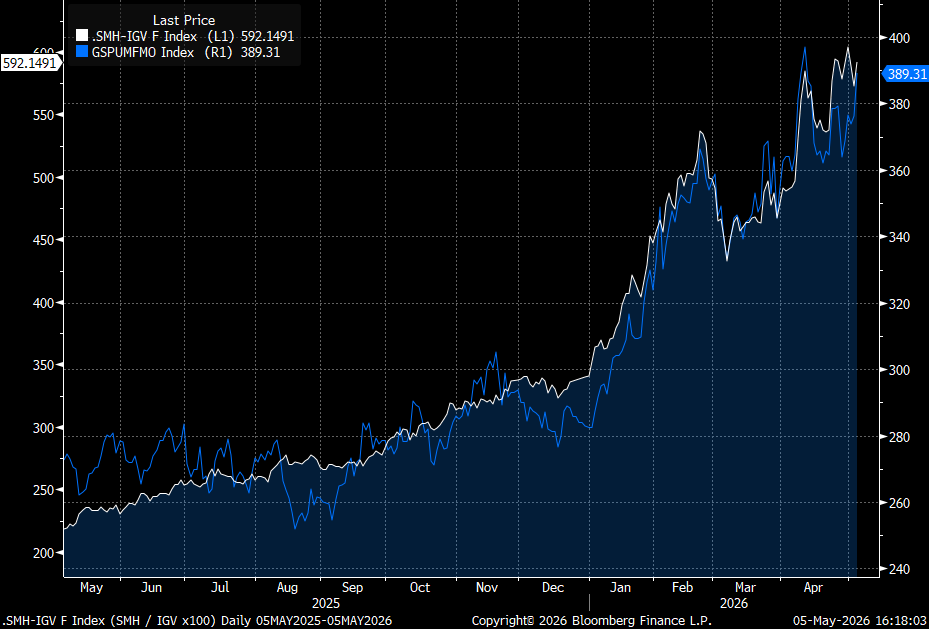Click the 260 label on right axis
This screenshot has width=929, height=629.
click(x=898, y=503)
